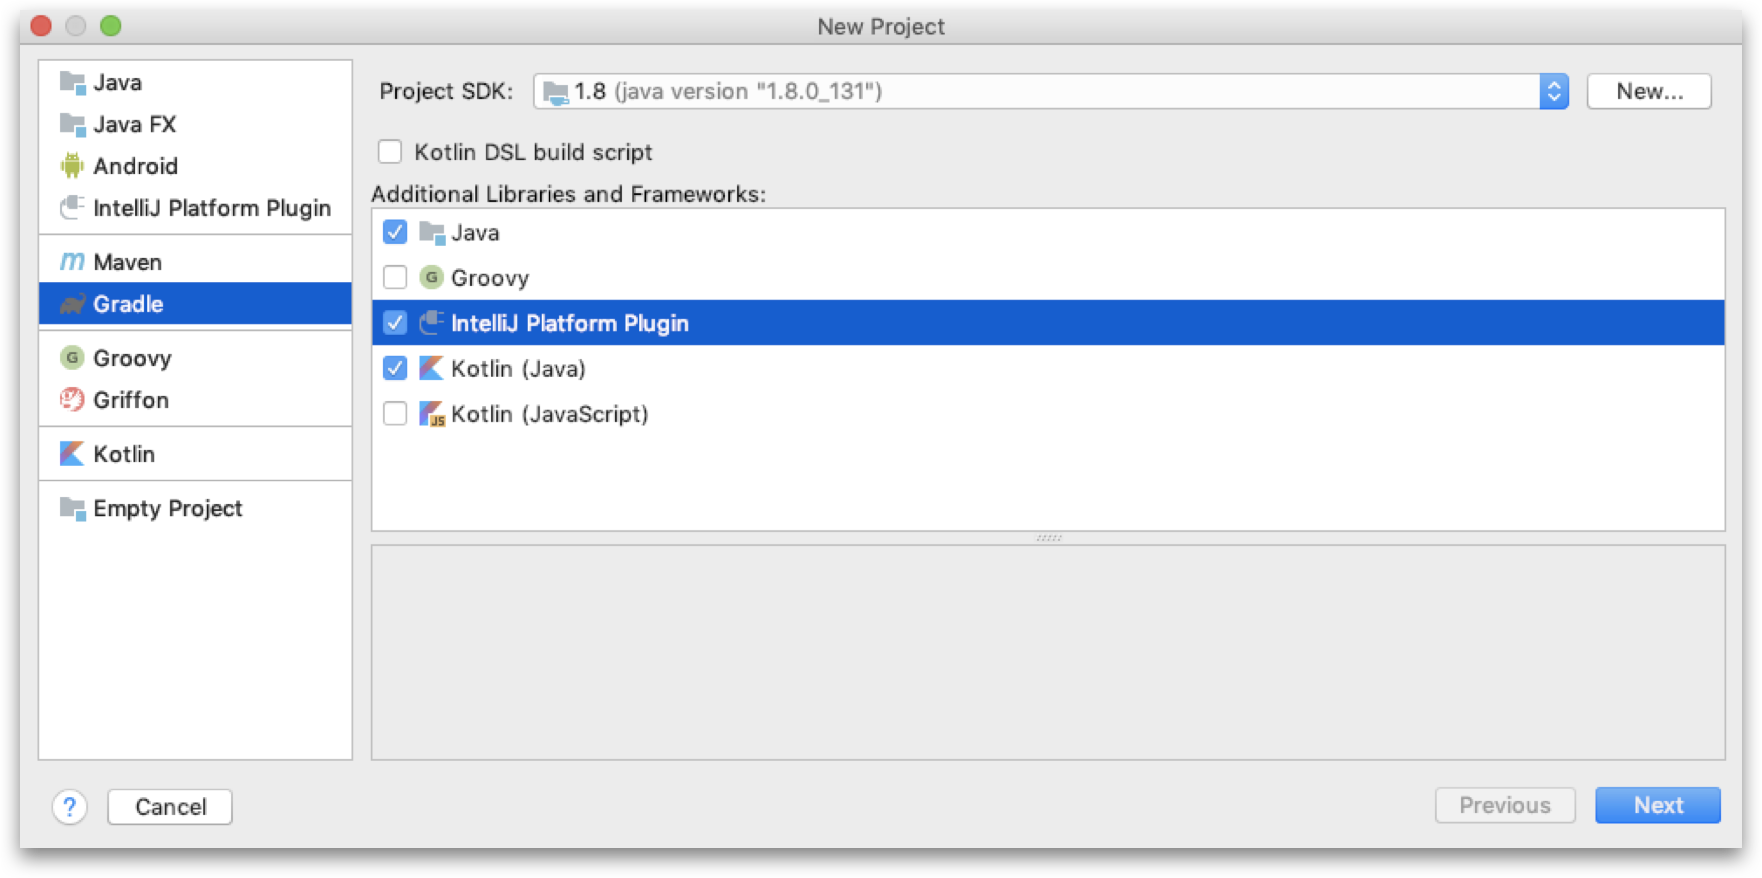Click the Cancel button
The height and width of the screenshot is (878, 1762).
point(170,807)
